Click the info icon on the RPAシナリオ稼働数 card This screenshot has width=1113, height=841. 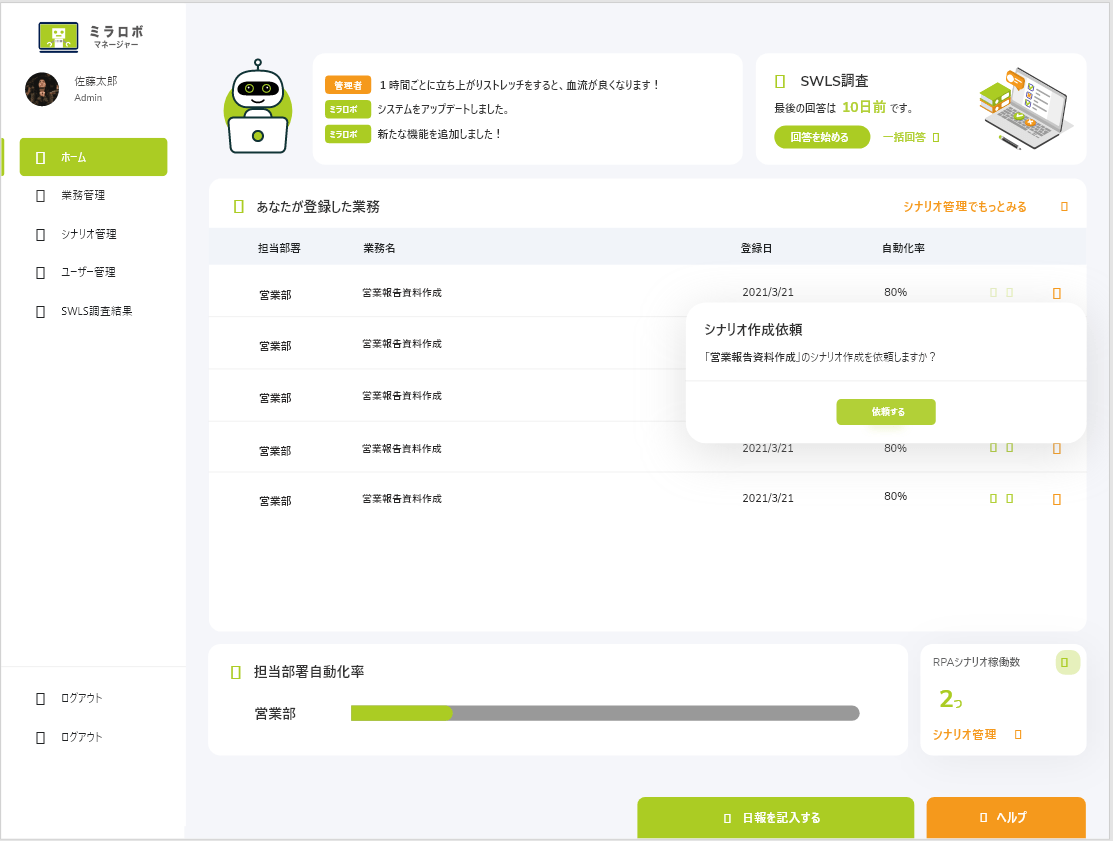tap(1067, 662)
